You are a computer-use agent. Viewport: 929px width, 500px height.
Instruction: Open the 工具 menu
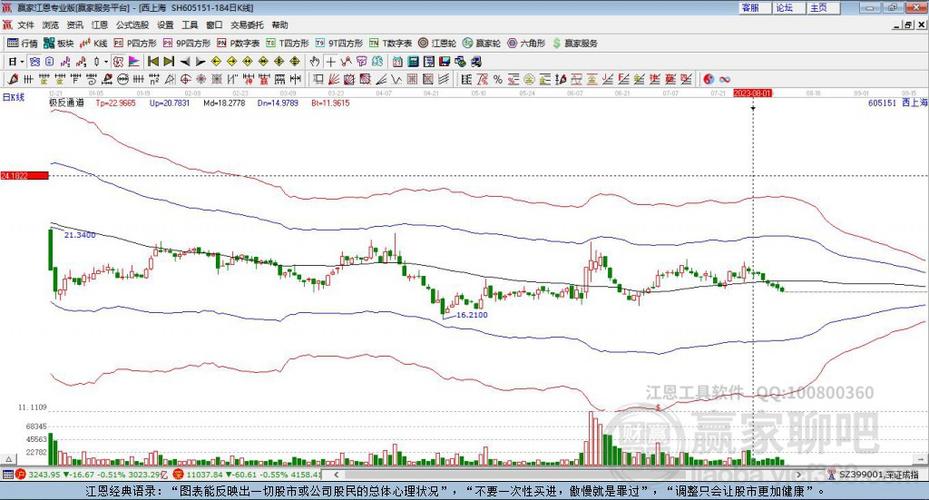click(190, 25)
